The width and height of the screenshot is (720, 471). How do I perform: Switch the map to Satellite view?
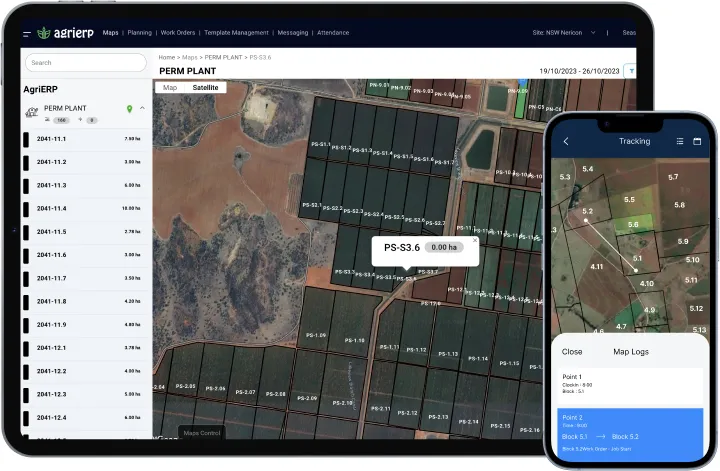click(x=205, y=88)
